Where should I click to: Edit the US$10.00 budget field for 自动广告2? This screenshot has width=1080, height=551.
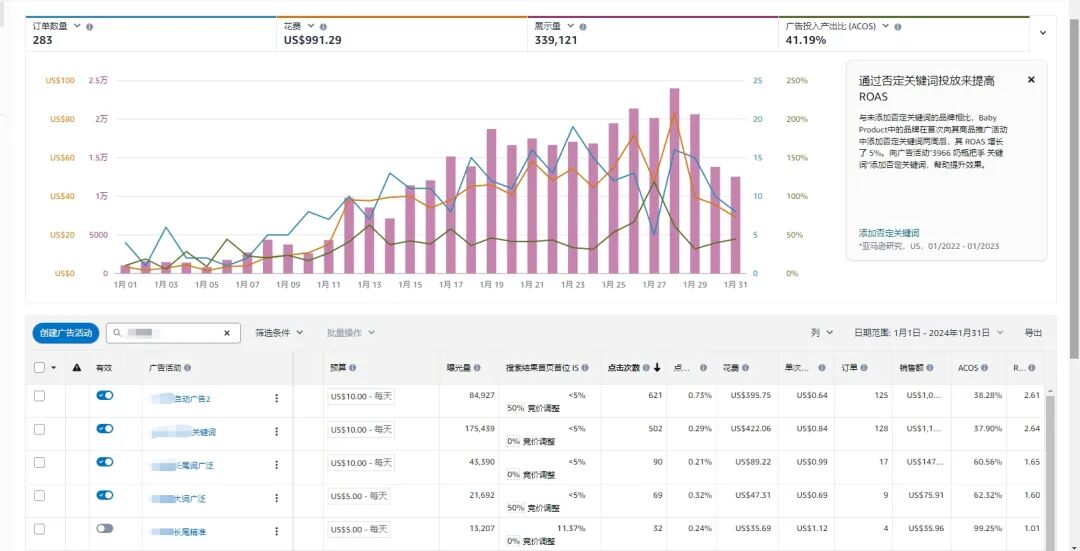point(361,396)
